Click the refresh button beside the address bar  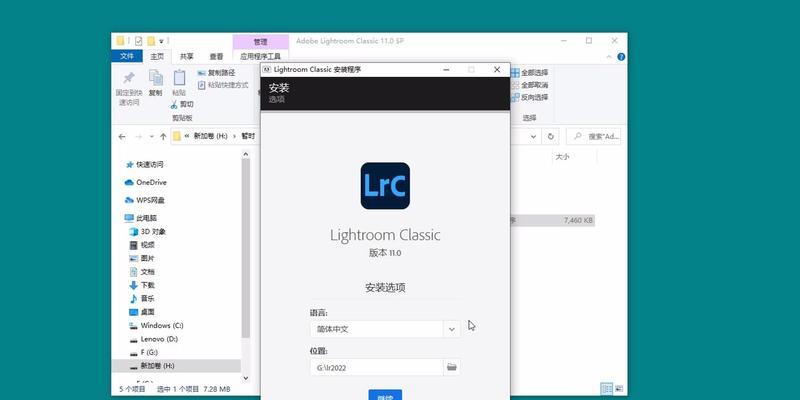[551, 137]
